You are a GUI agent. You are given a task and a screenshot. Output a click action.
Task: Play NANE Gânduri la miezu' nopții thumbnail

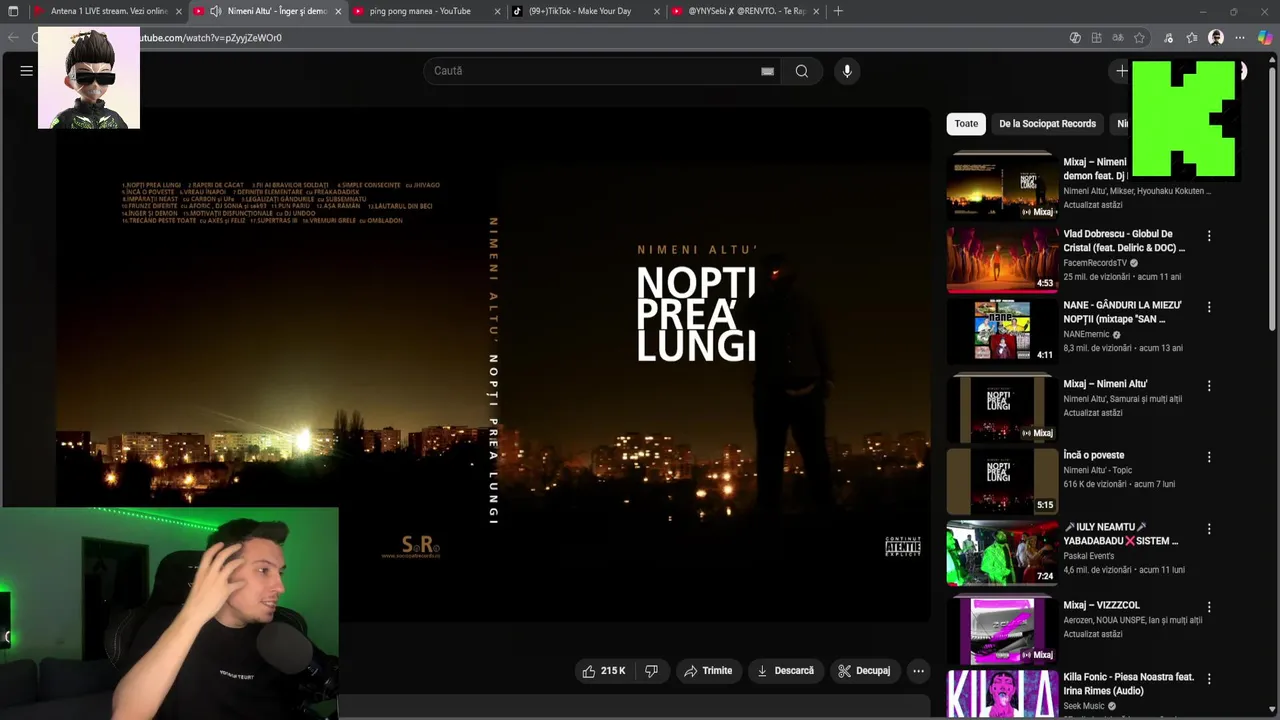1001,330
